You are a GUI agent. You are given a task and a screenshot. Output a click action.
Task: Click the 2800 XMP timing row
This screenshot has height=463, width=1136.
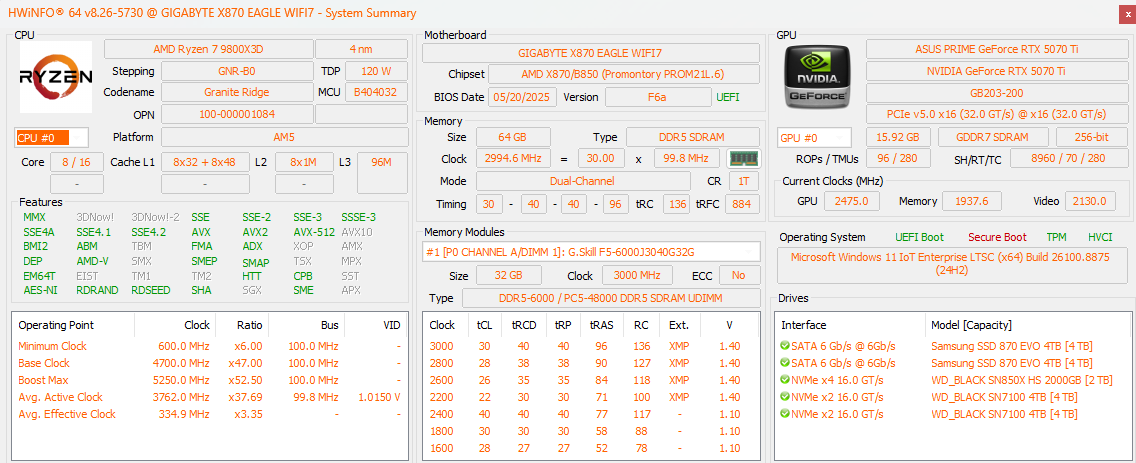(x=591, y=363)
